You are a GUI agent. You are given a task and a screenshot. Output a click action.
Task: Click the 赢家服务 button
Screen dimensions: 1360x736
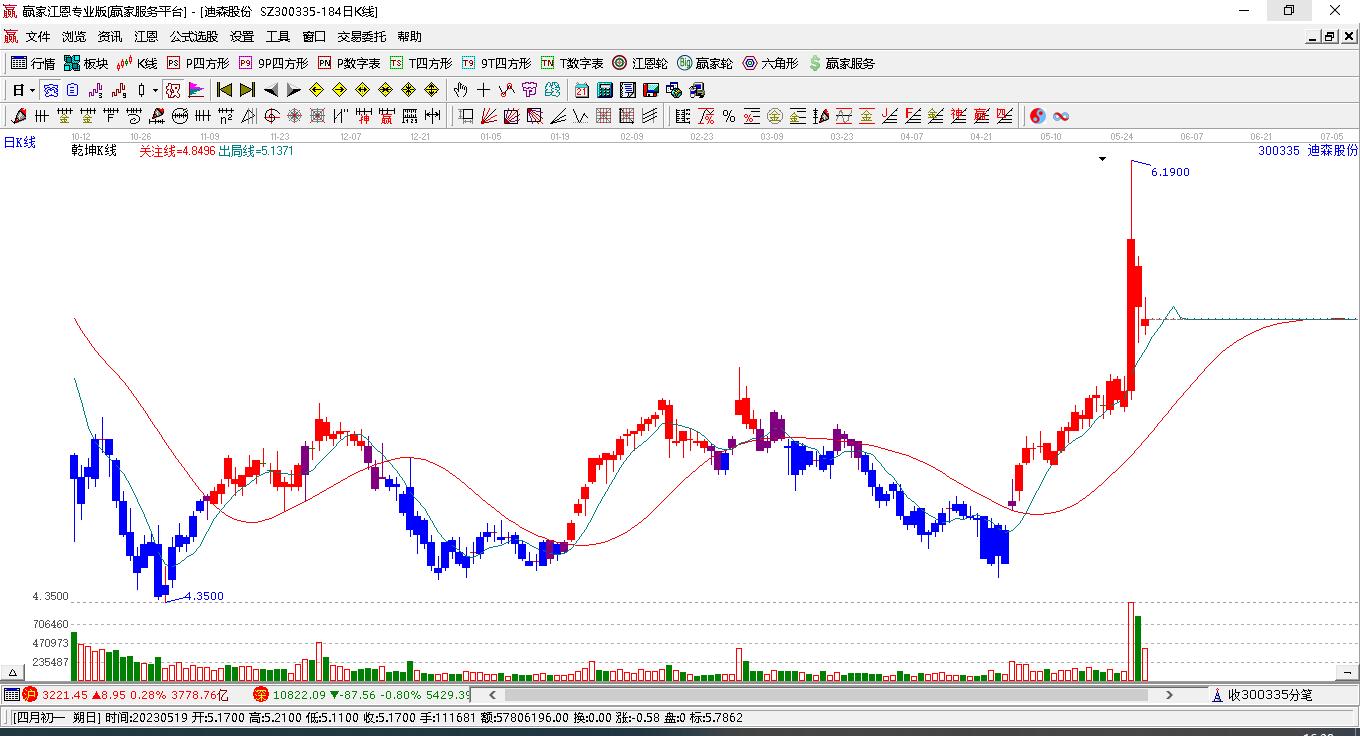tap(841, 63)
